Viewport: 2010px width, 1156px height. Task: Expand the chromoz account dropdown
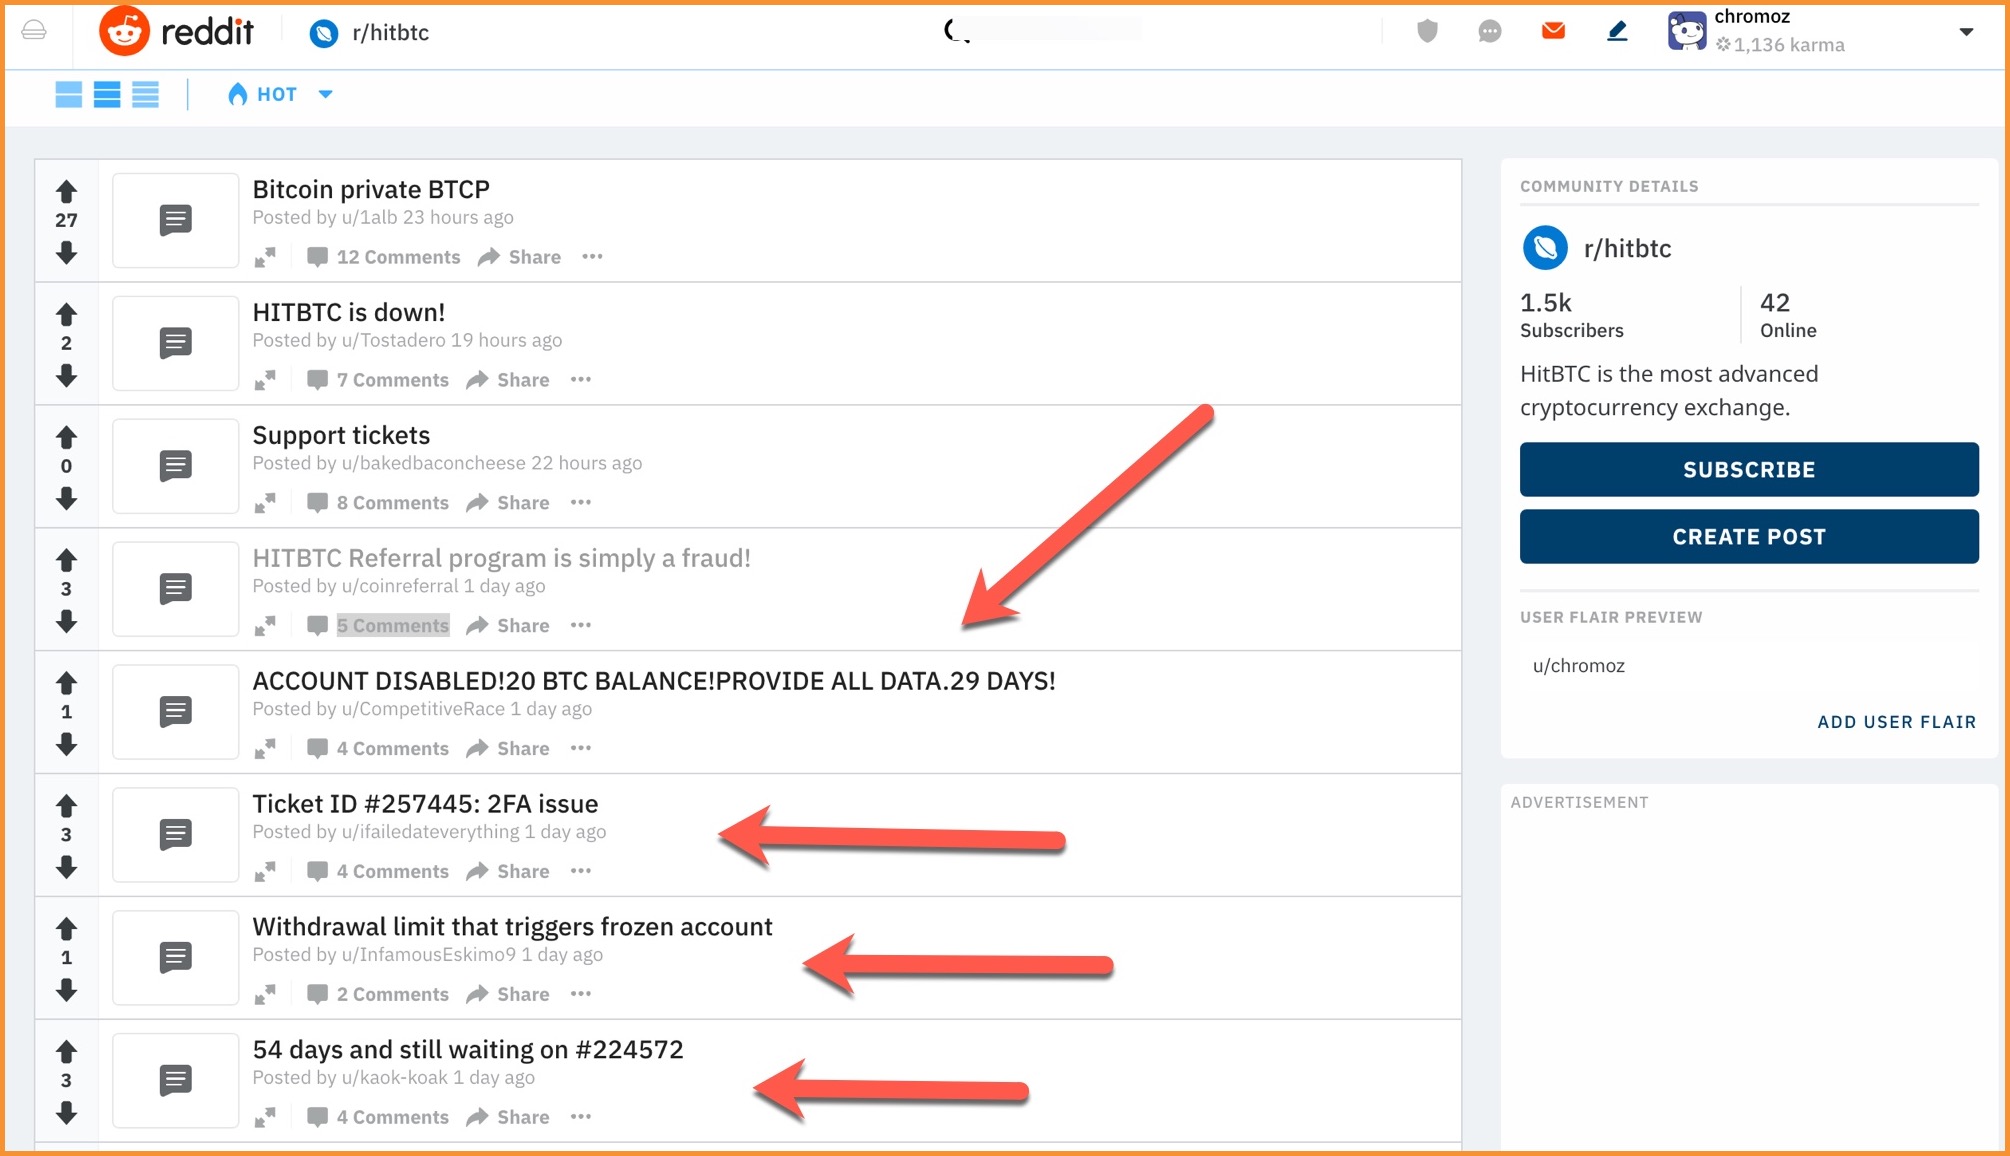click(x=1966, y=32)
